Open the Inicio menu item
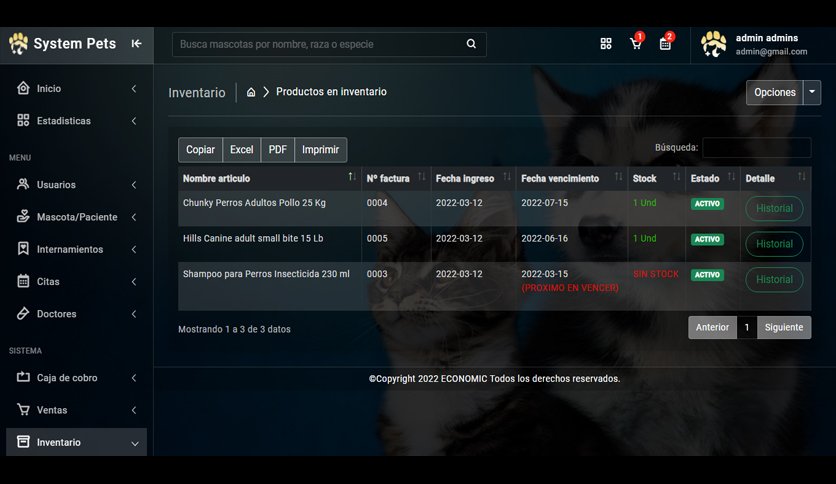This screenshot has height=484, width=836. [x=76, y=88]
